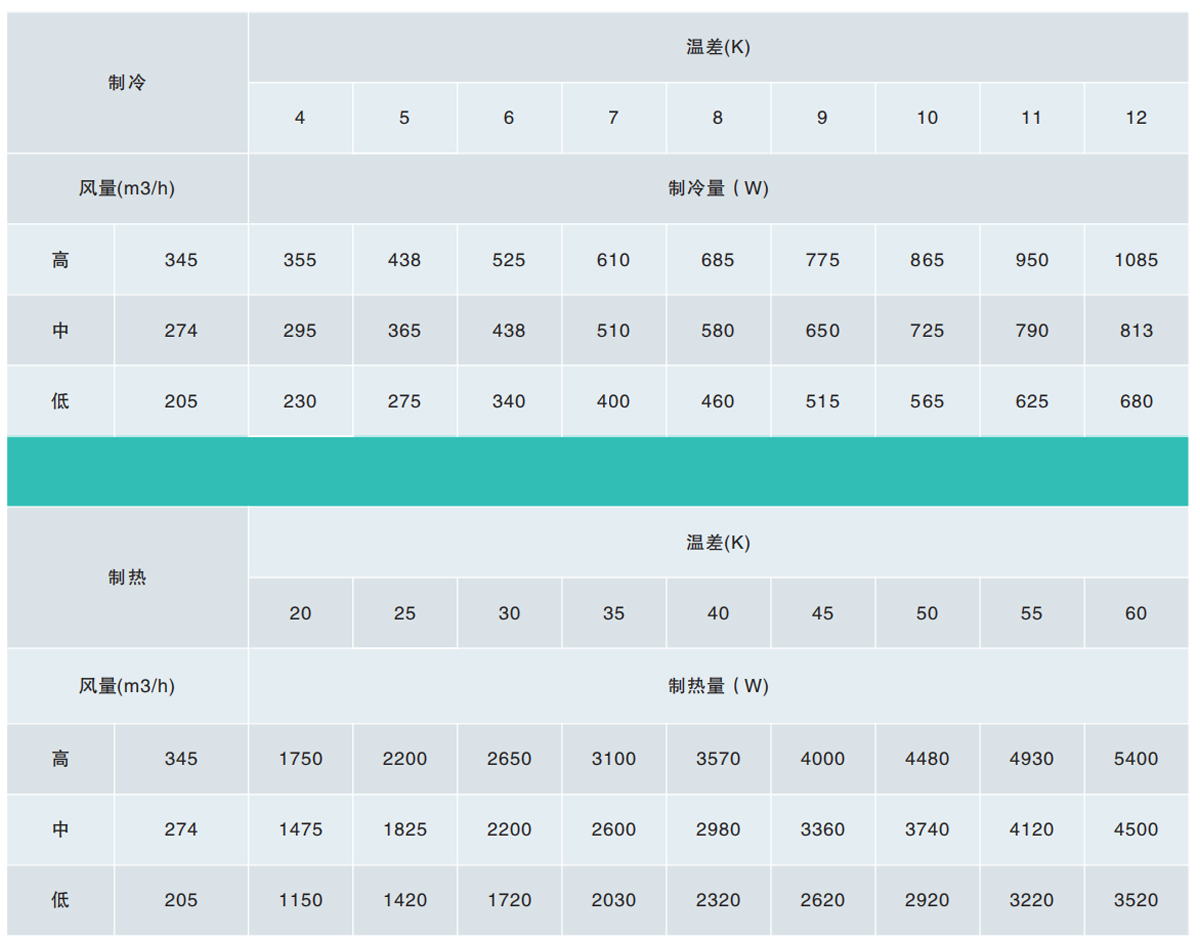The image size is (1200, 947).
Task: Click the cooling value 1085
Action: click(x=1136, y=260)
